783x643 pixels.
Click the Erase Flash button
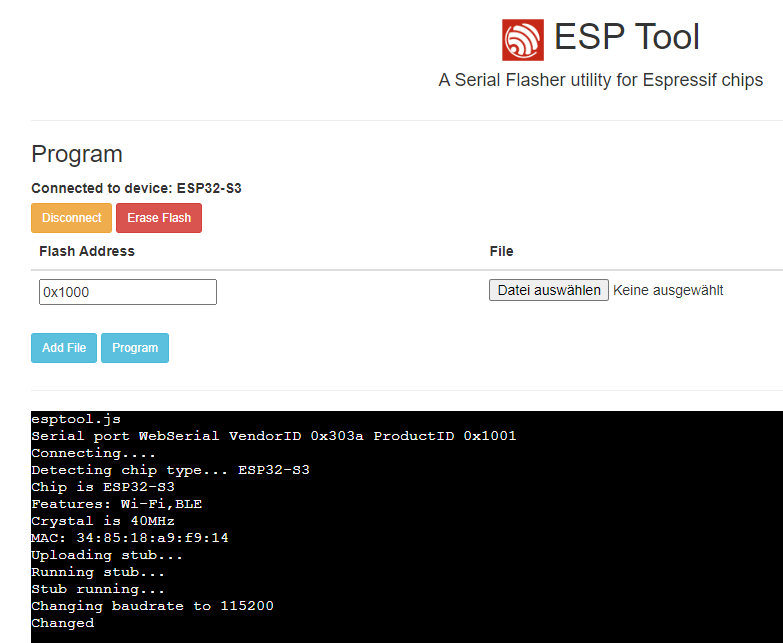point(159,218)
